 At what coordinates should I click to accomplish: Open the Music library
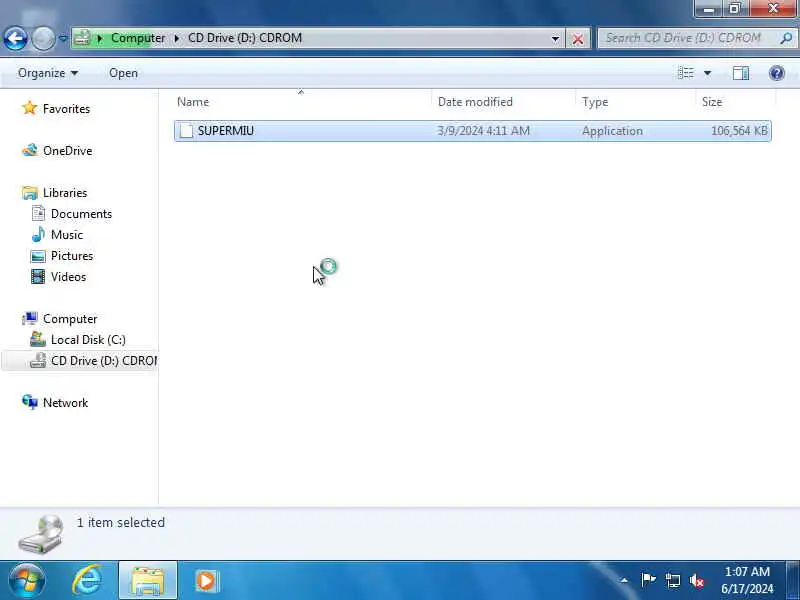coord(67,235)
